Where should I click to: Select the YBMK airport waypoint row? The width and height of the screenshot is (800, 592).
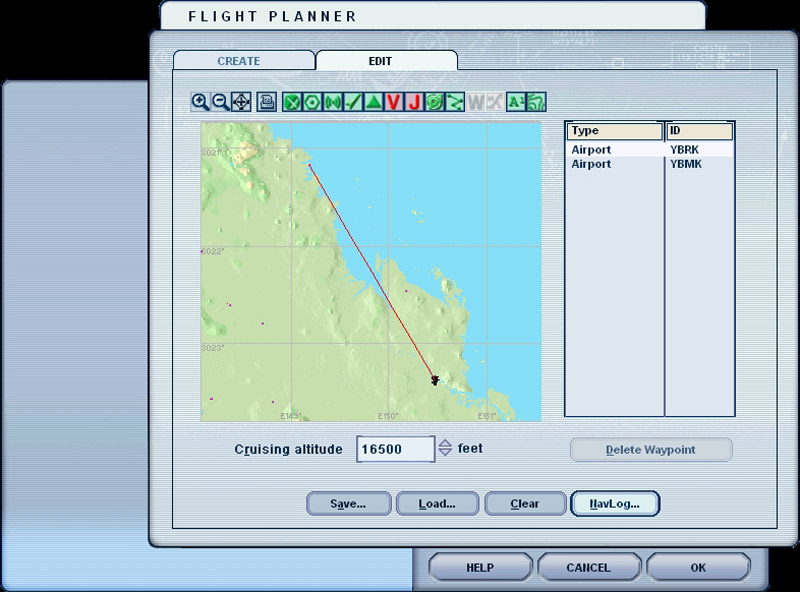coord(650,164)
